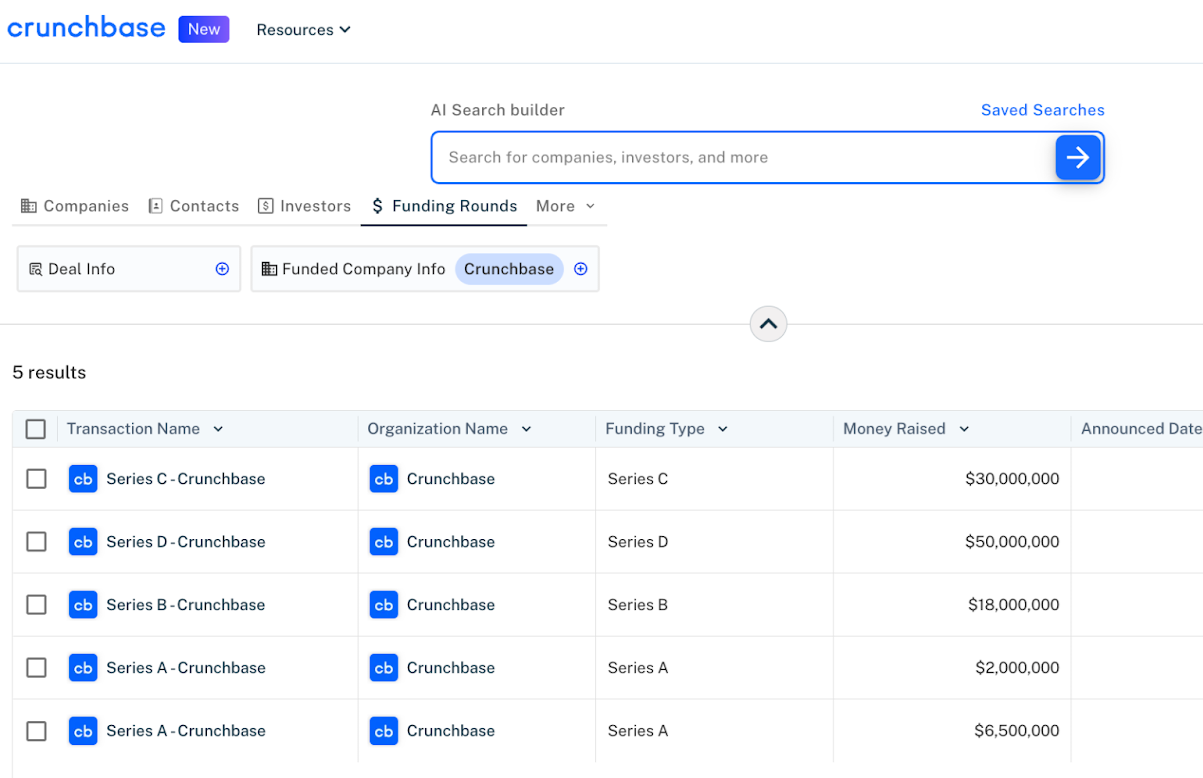Click the Crunchbase filter chip
Screen dimensions: 1203x778
point(509,269)
